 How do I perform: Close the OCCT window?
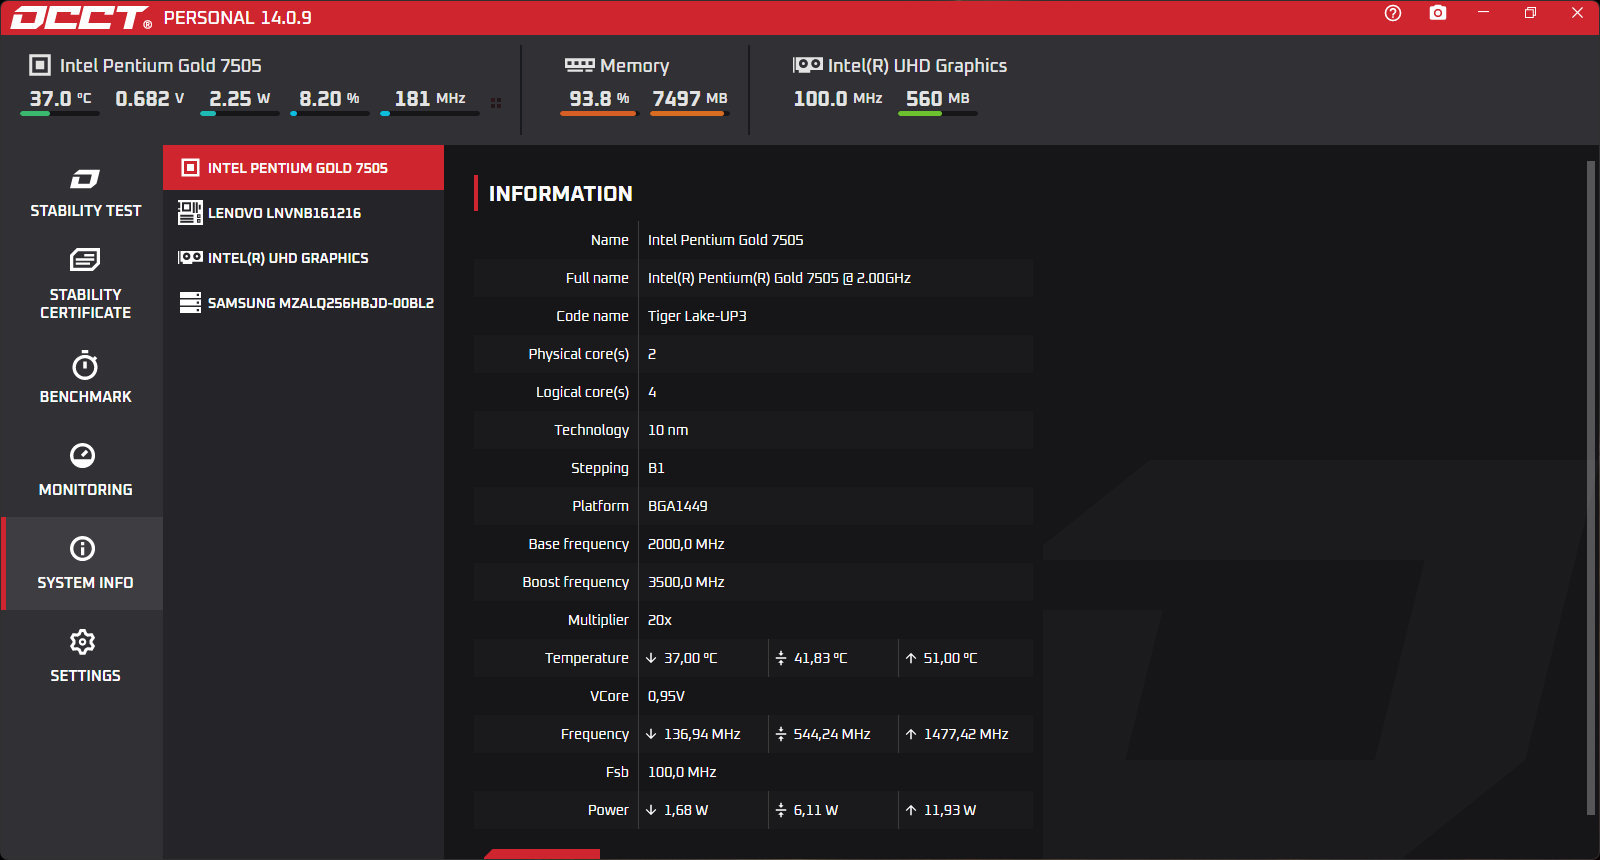[1577, 13]
